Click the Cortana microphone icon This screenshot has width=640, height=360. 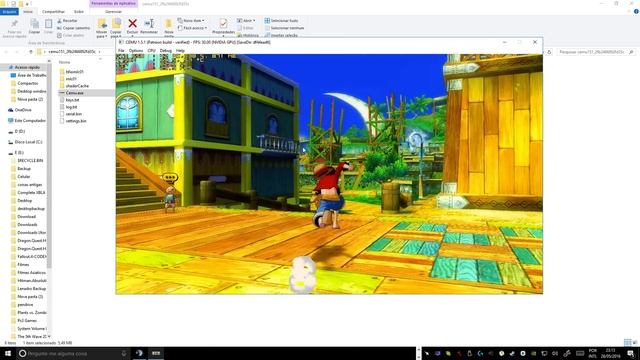(124, 353)
